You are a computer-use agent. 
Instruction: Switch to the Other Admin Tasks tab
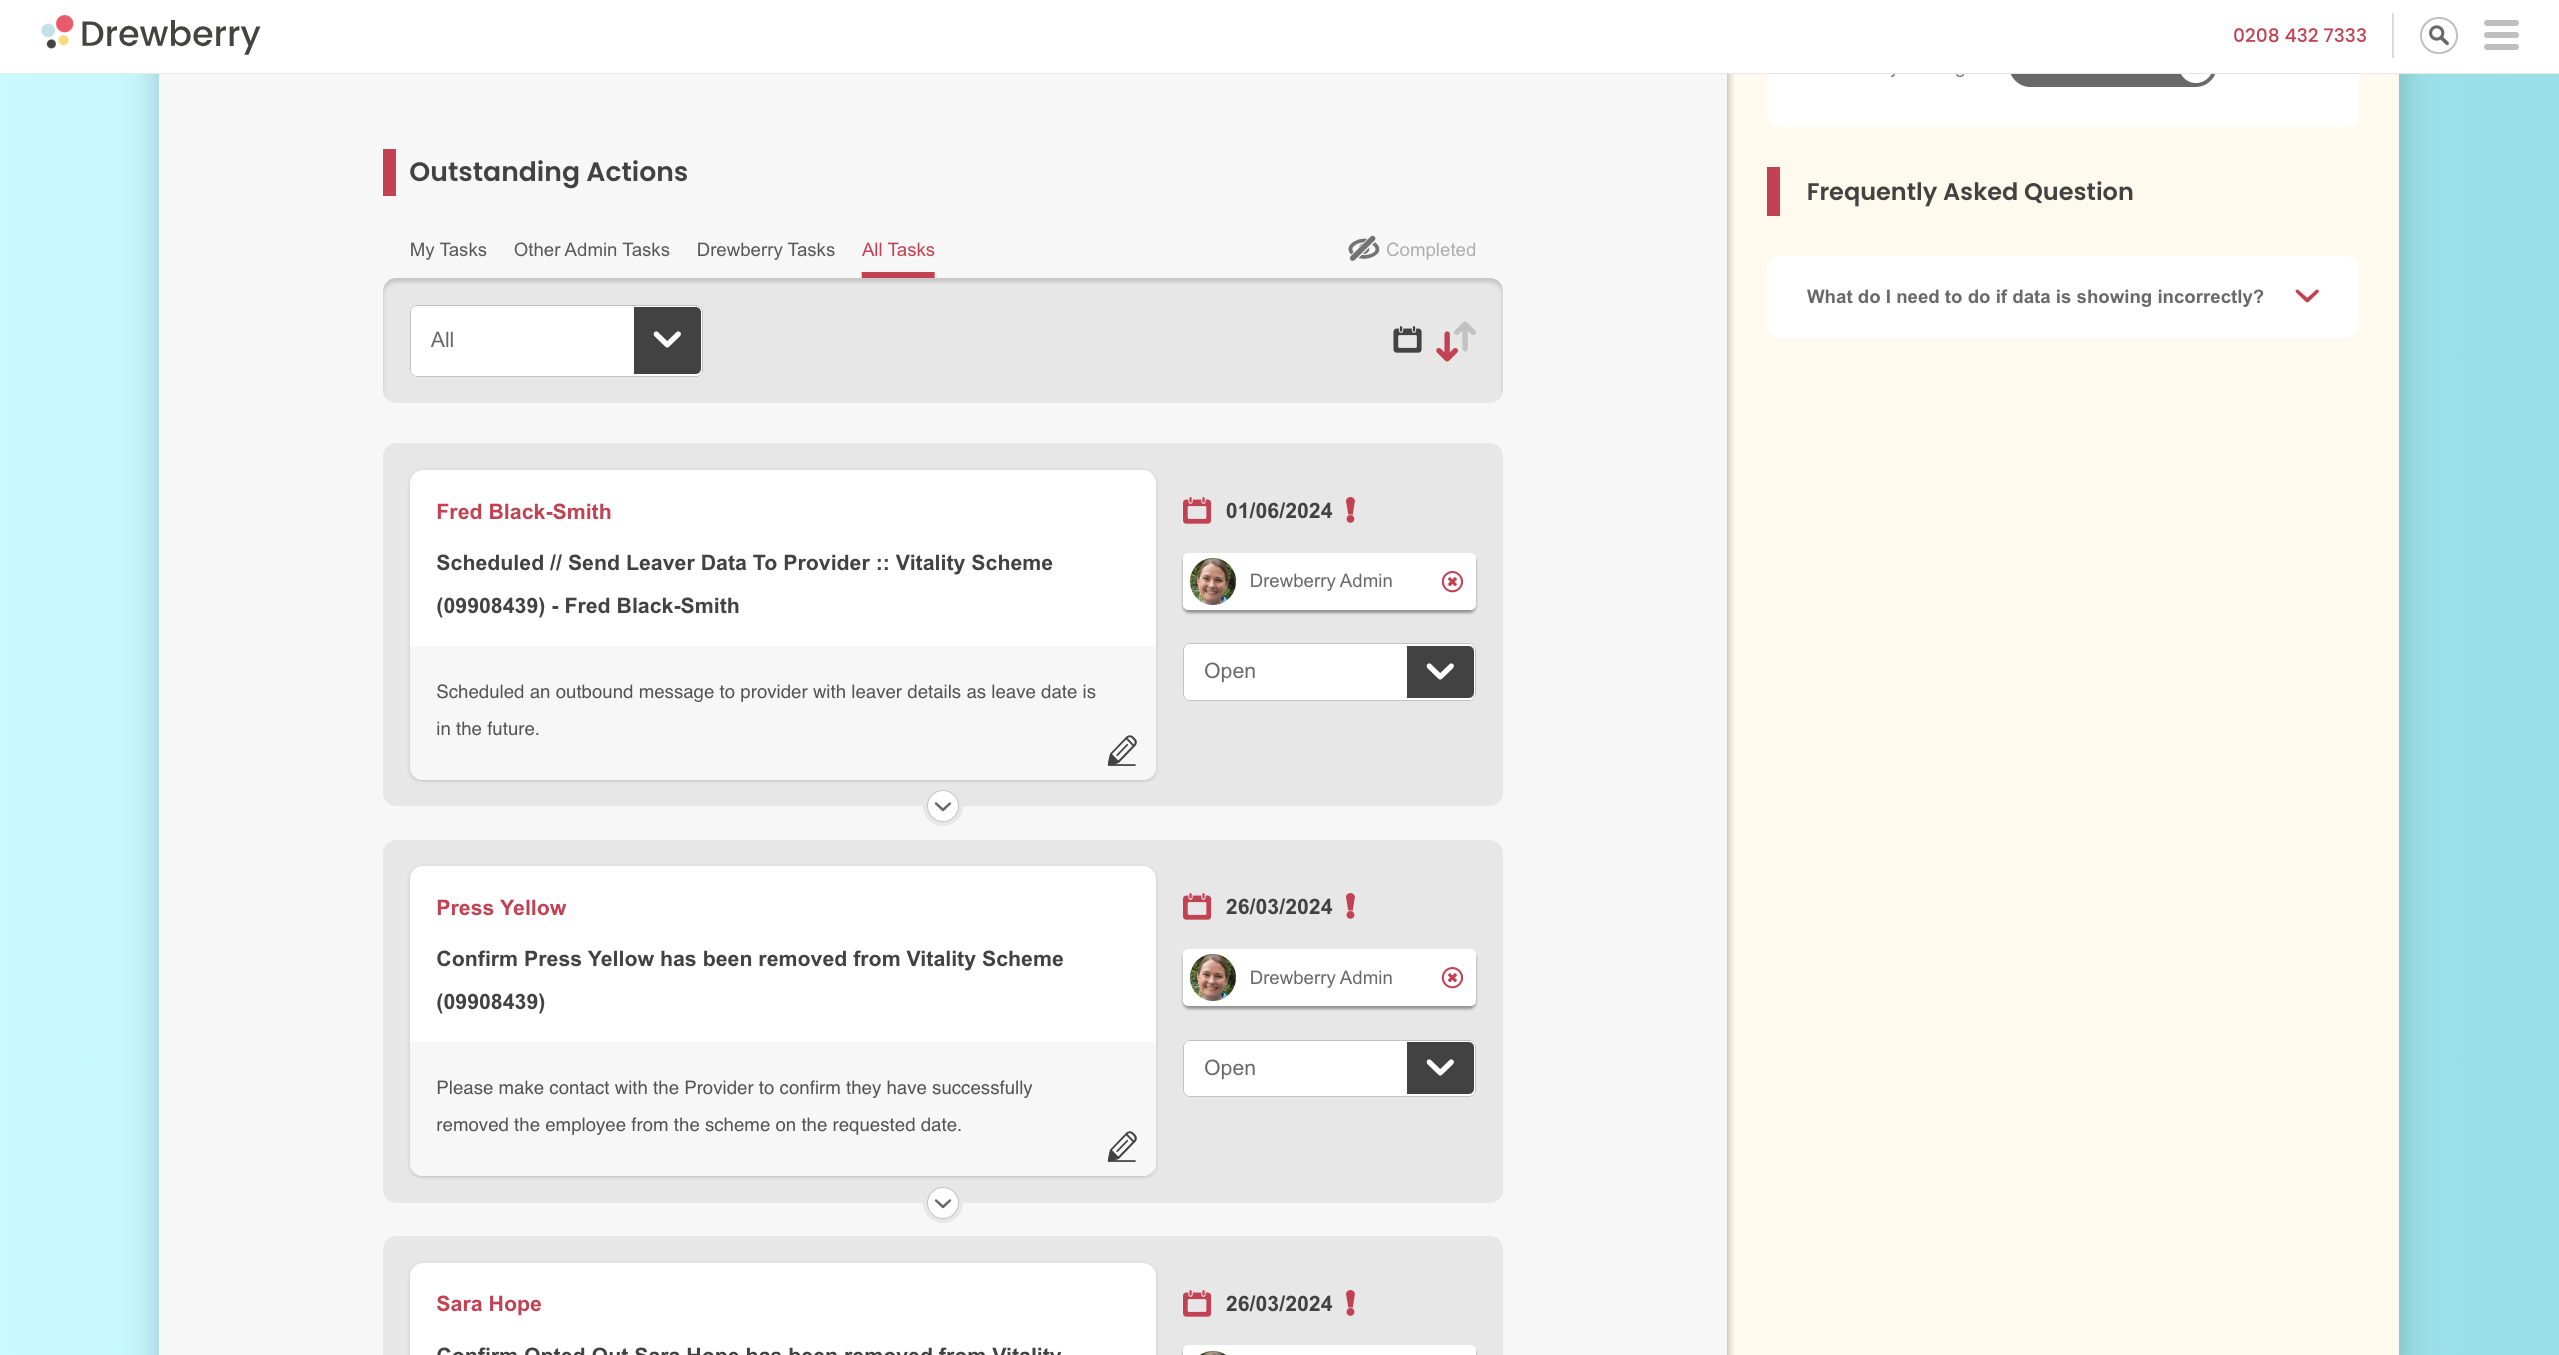(592, 250)
